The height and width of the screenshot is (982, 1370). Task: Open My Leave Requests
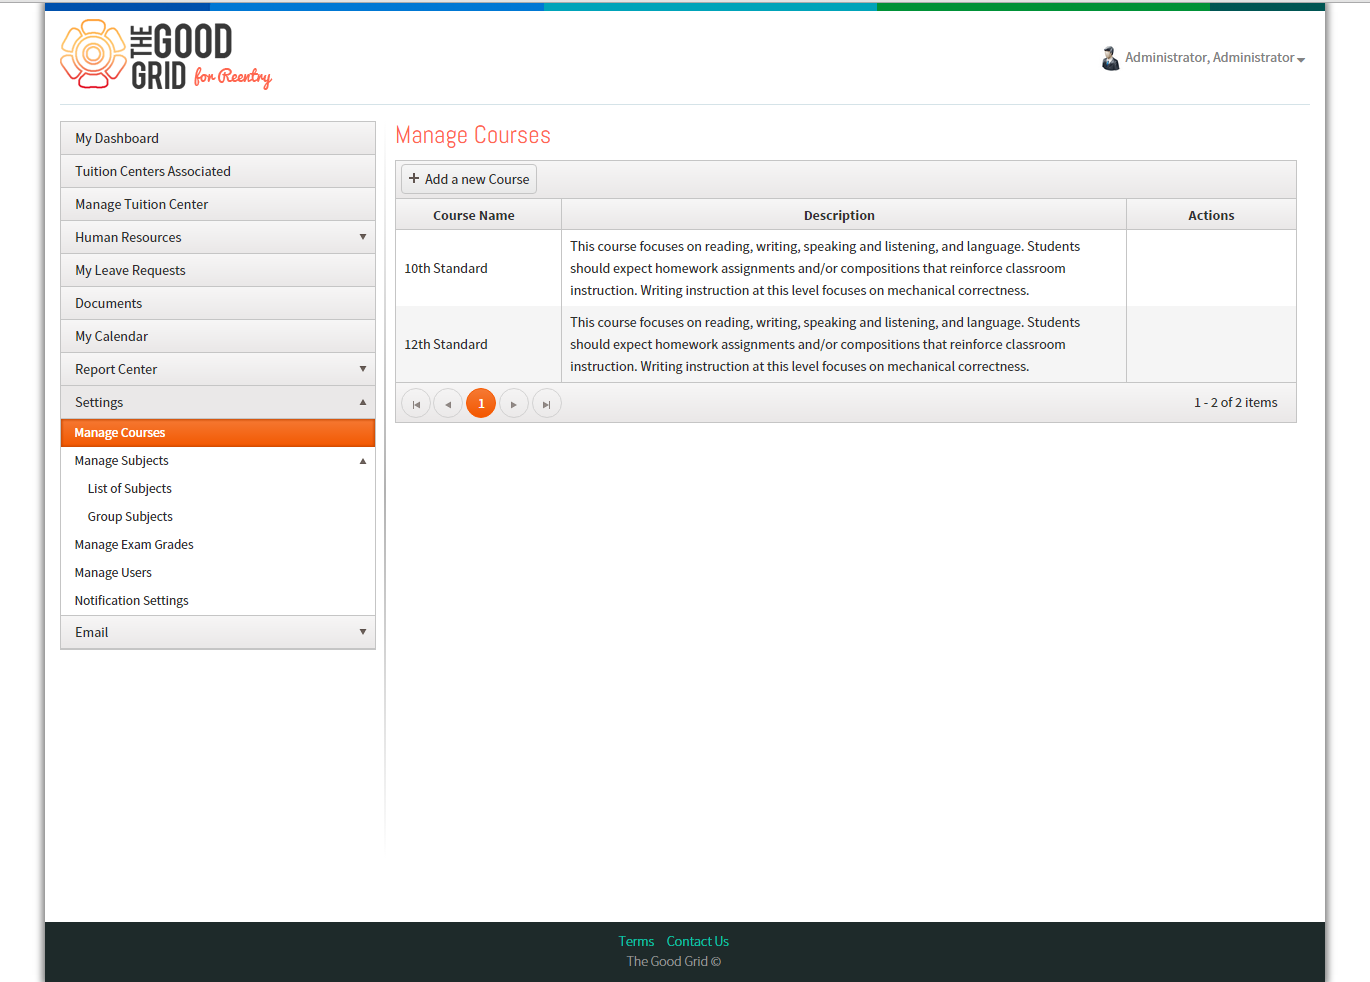218,270
